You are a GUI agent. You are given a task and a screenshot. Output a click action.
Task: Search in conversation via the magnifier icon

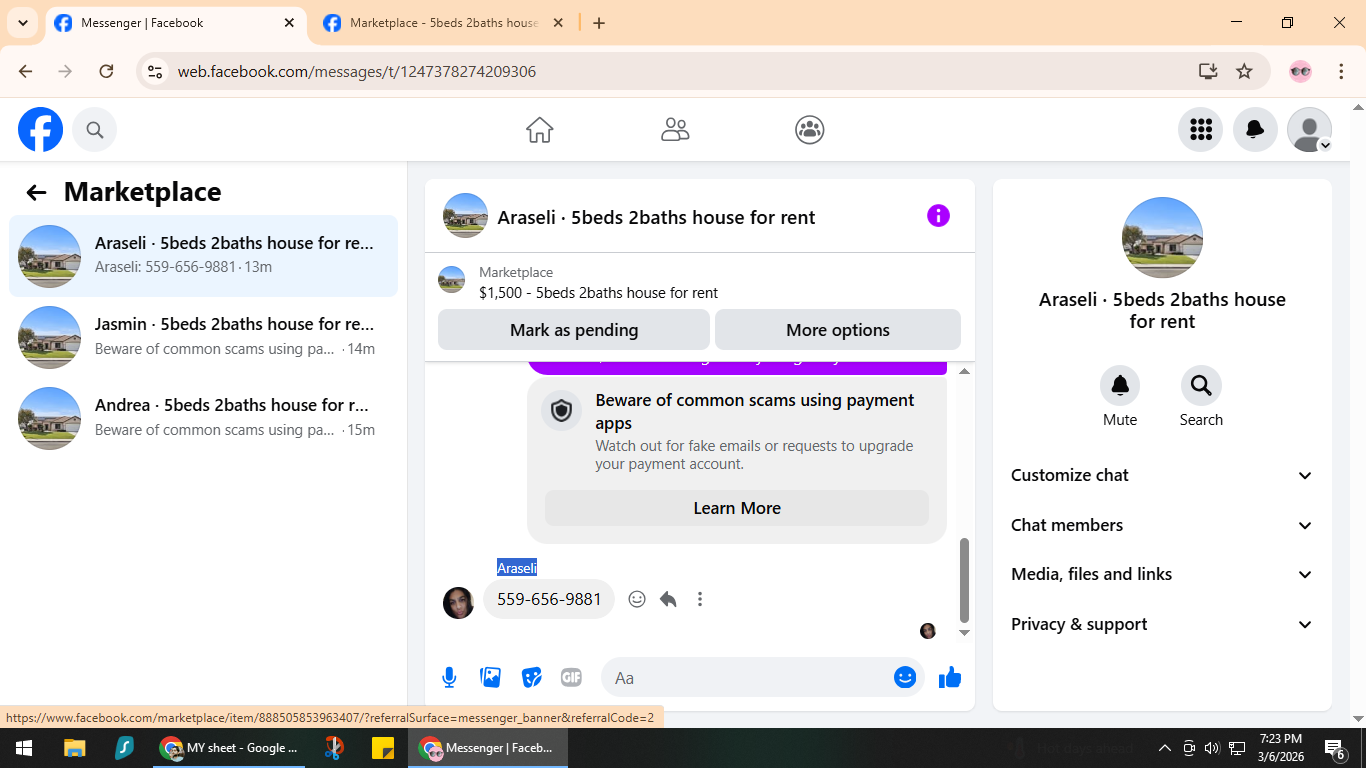pyautogui.click(x=1201, y=386)
